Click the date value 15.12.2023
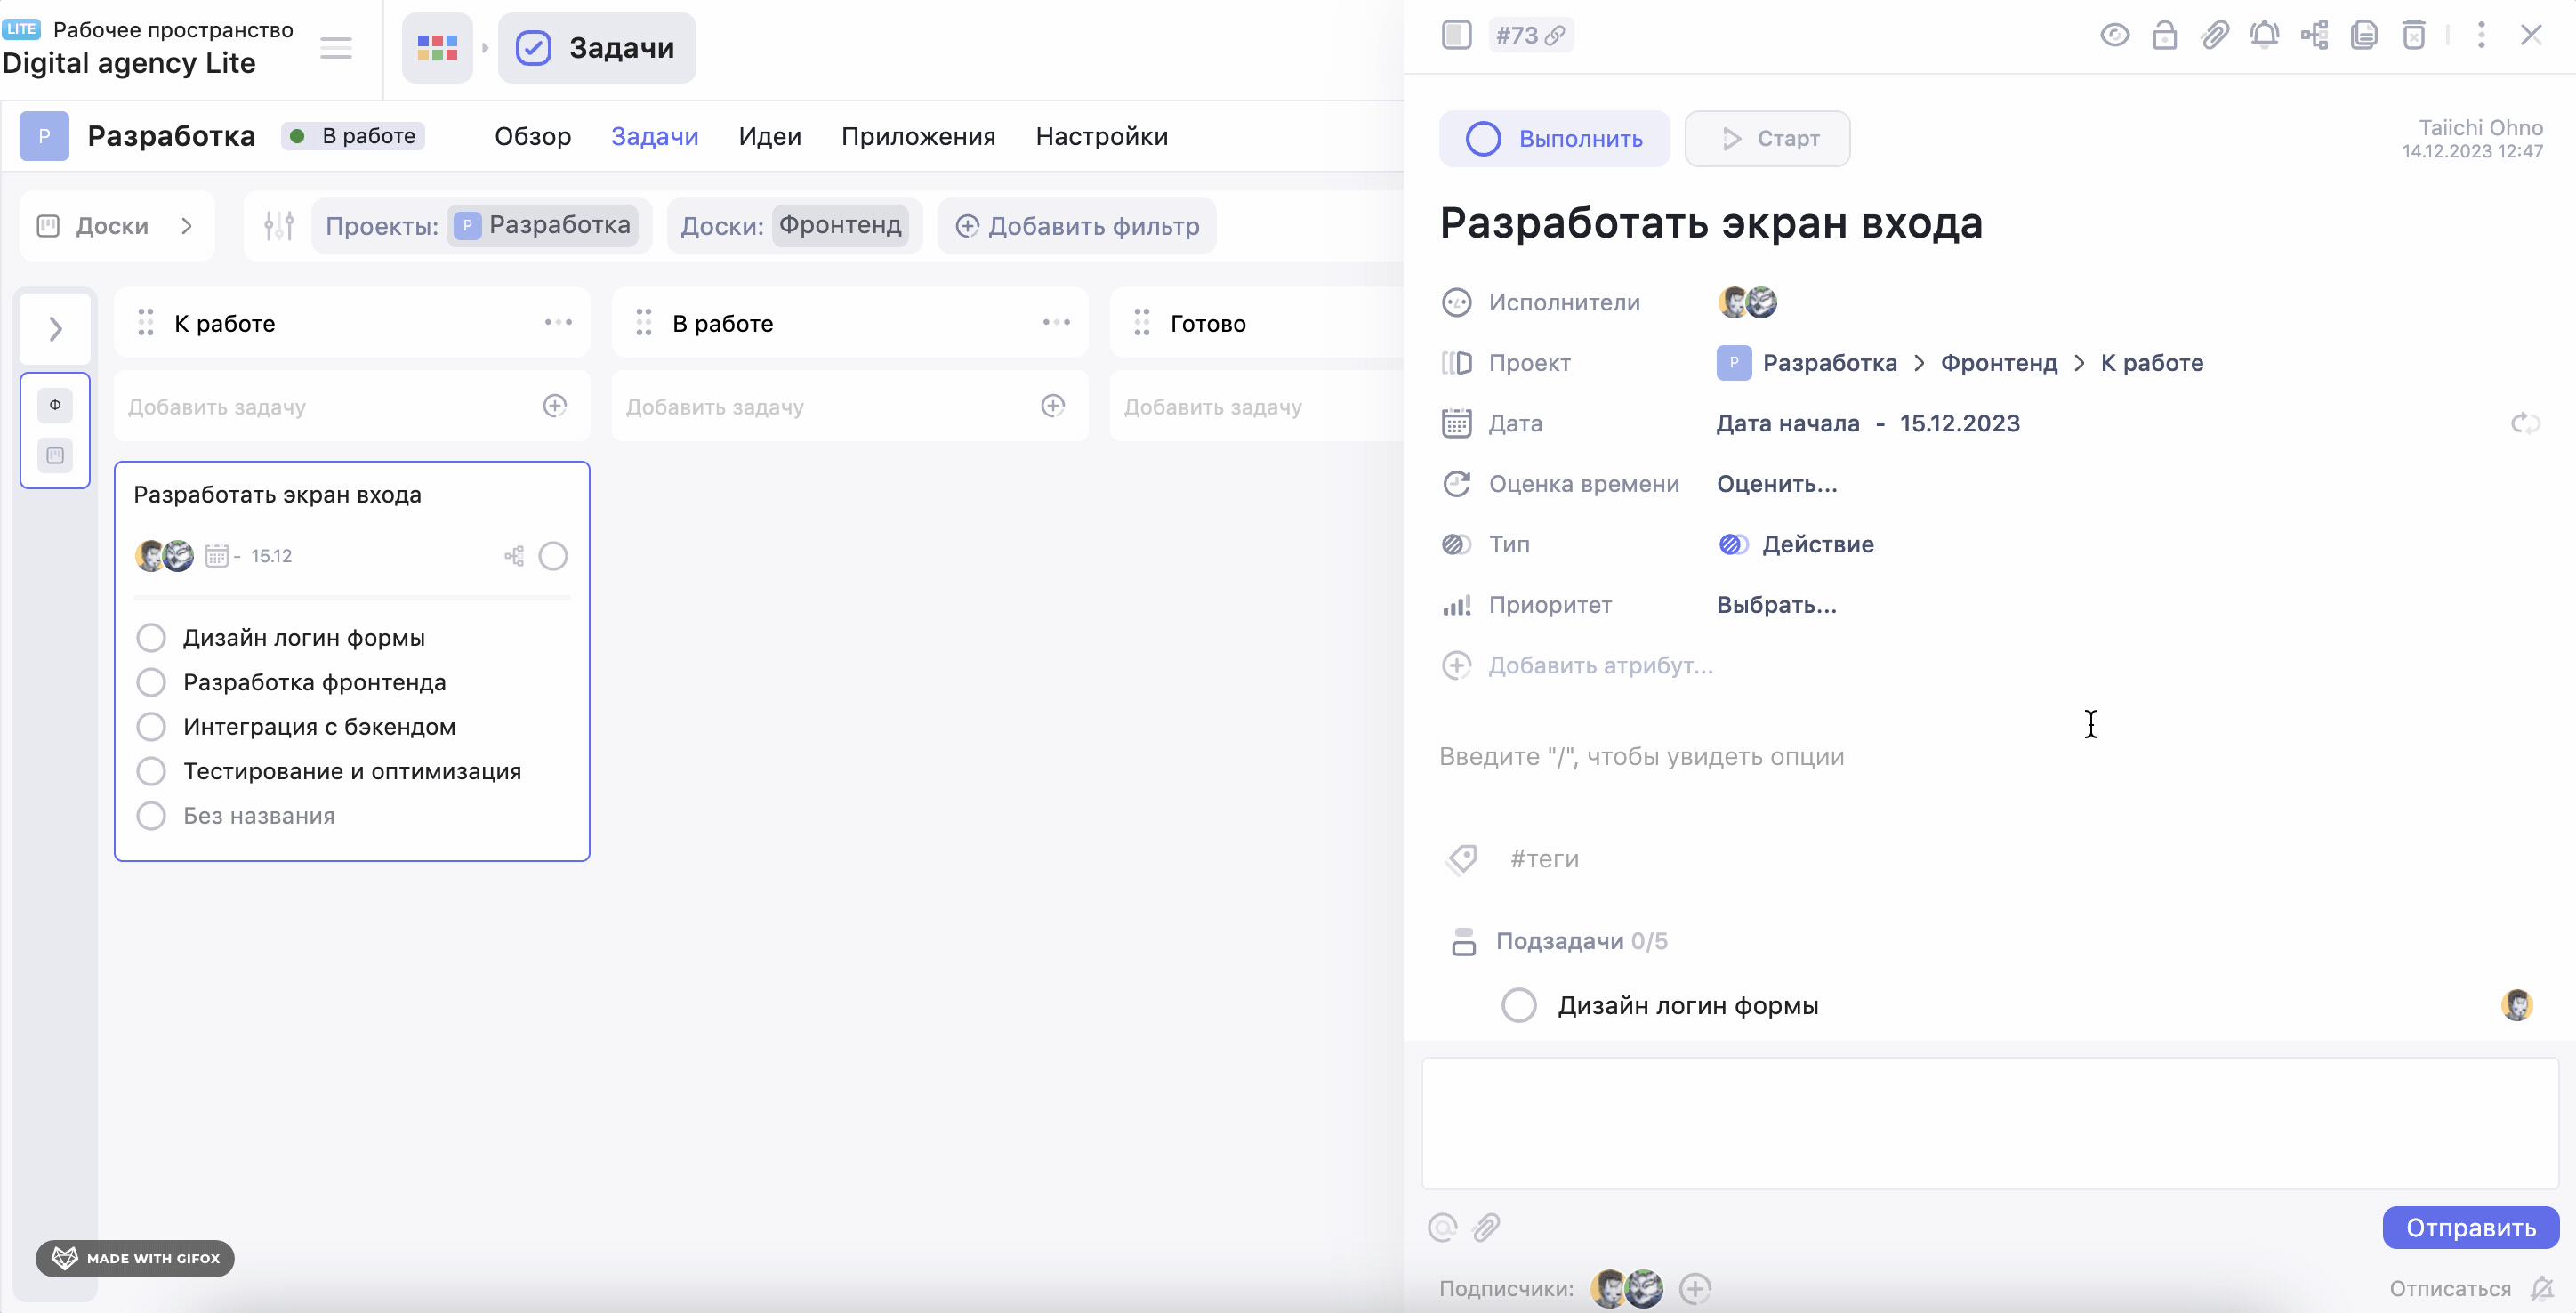The width and height of the screenshot is (2576, 1313). pos(1959,423)
